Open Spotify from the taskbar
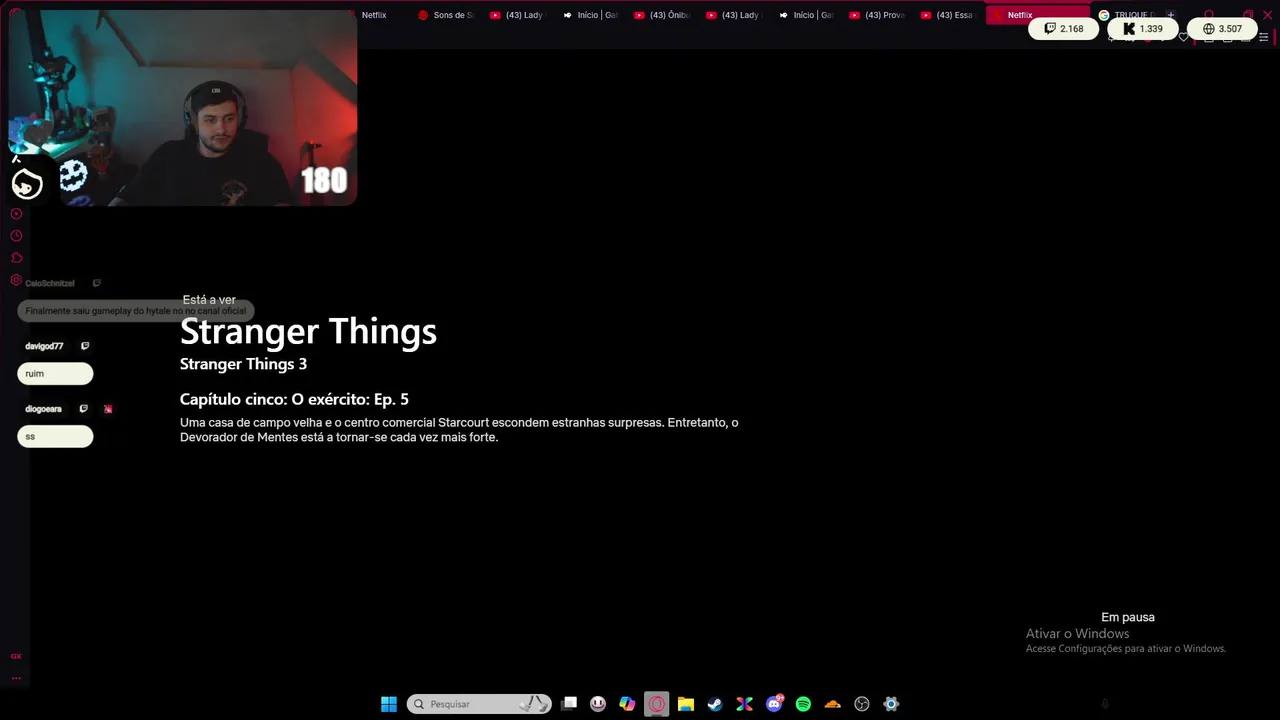 (x=803, y=704)
